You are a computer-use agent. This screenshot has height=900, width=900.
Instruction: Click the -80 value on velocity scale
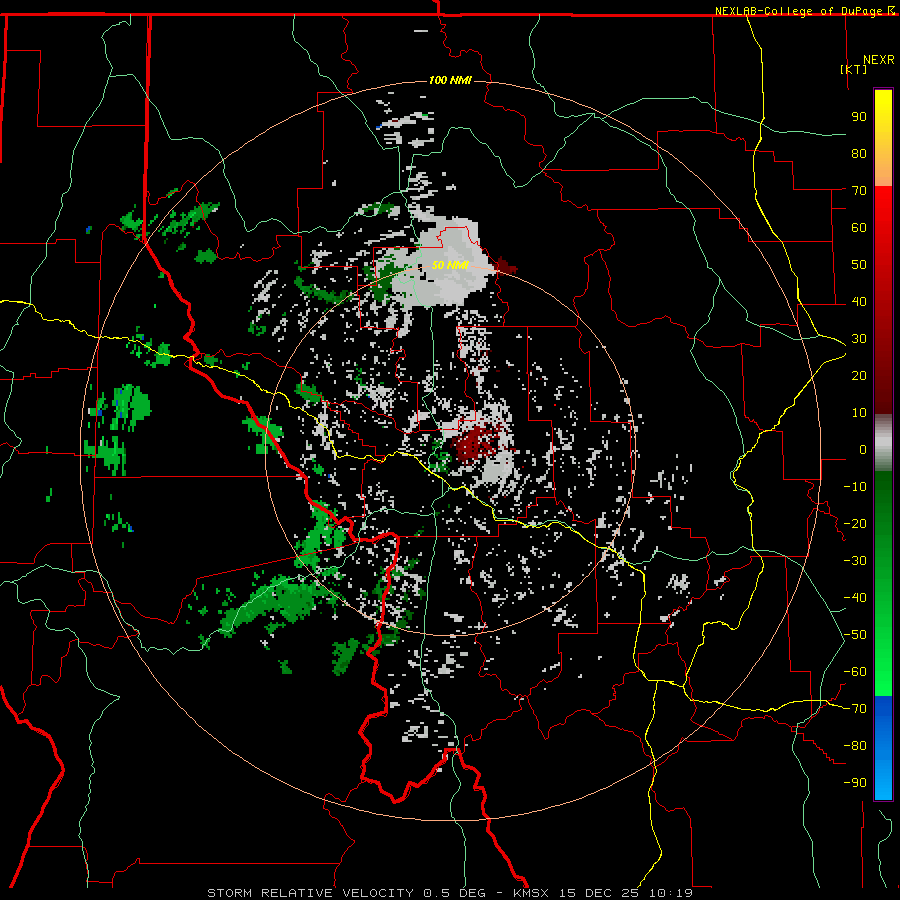(855, 746)
